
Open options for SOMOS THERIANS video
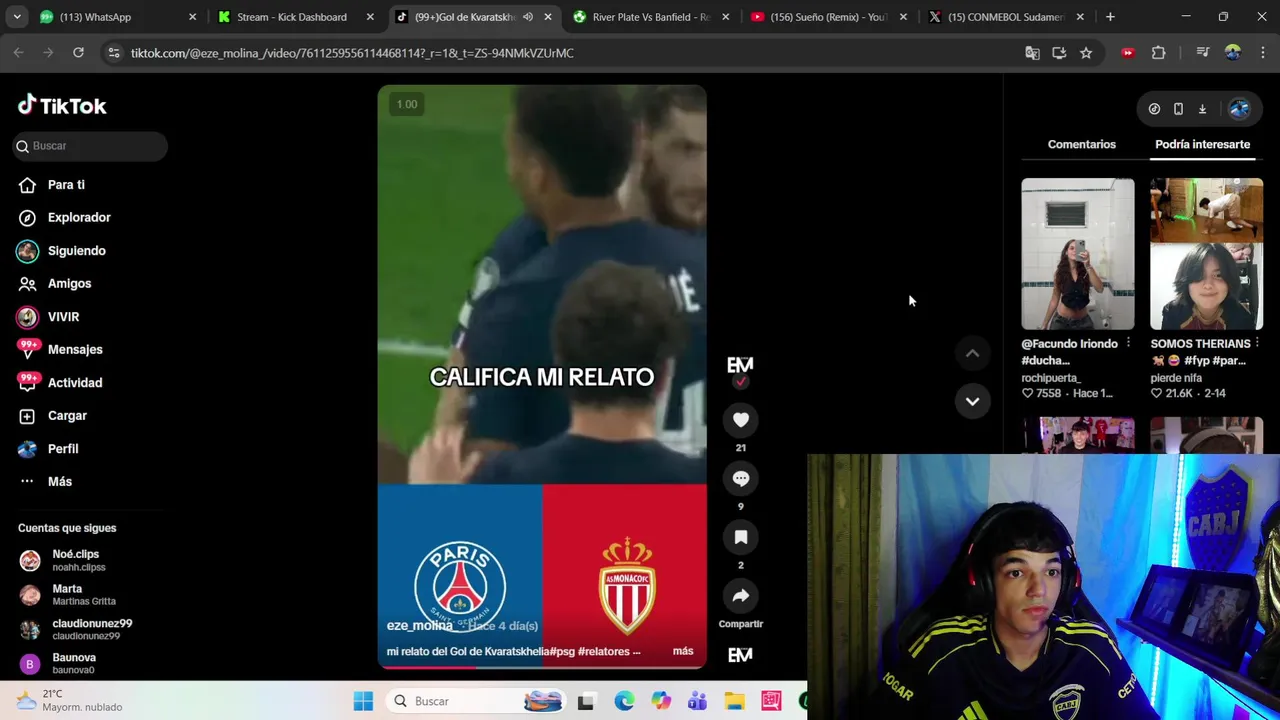[x=1257, y=343]
